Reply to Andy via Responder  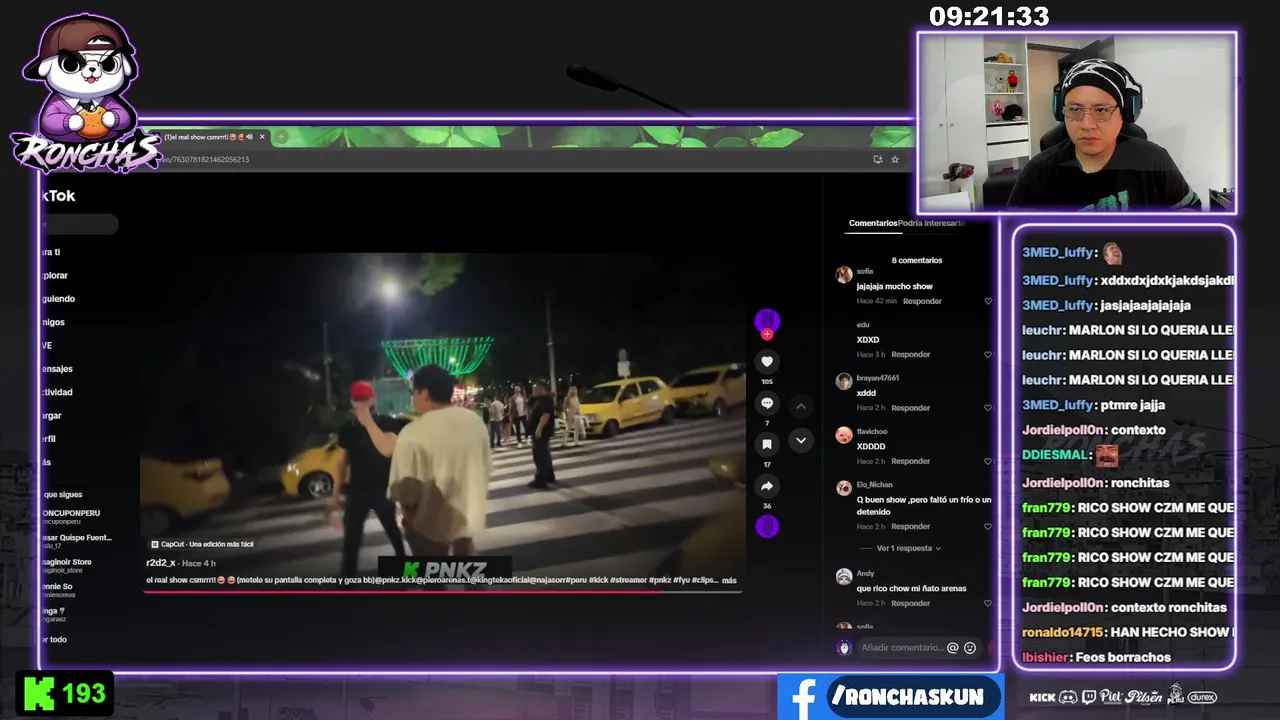click(911, 603)
